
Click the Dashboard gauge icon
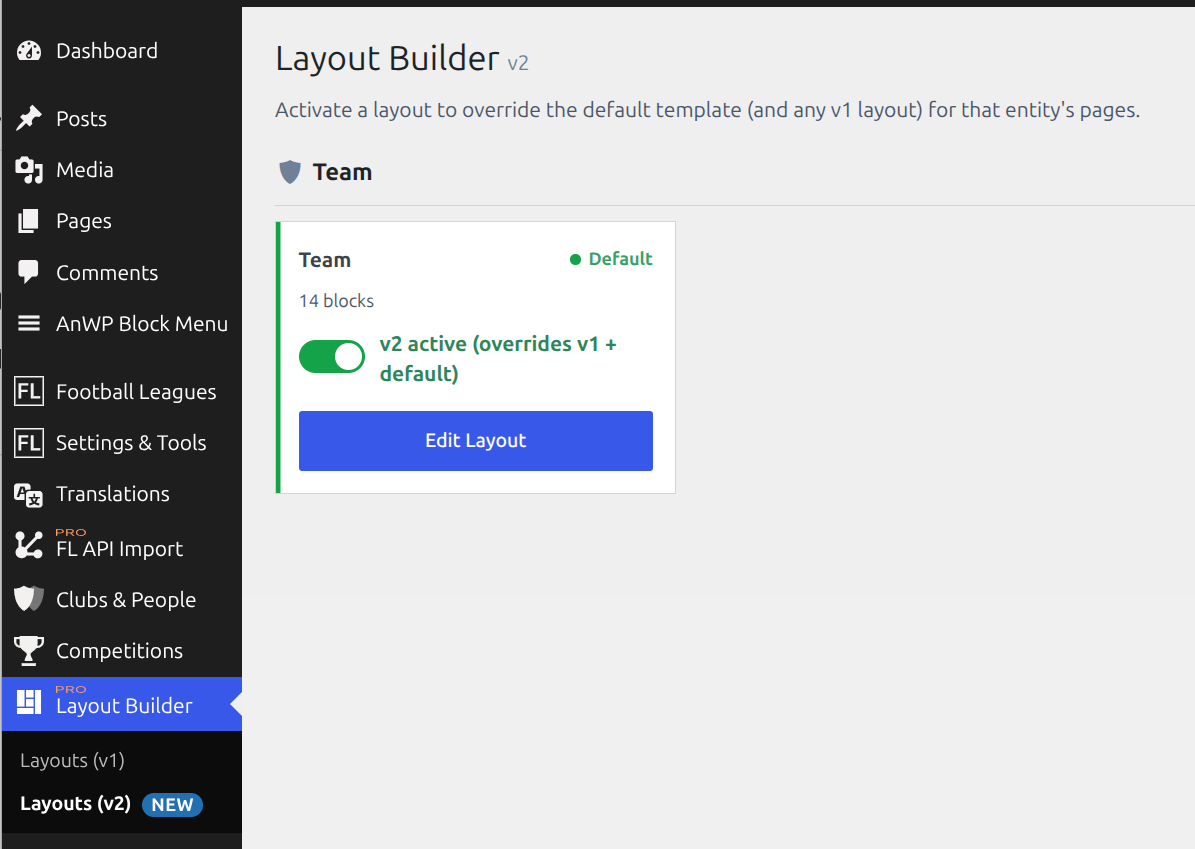point(29,51)
